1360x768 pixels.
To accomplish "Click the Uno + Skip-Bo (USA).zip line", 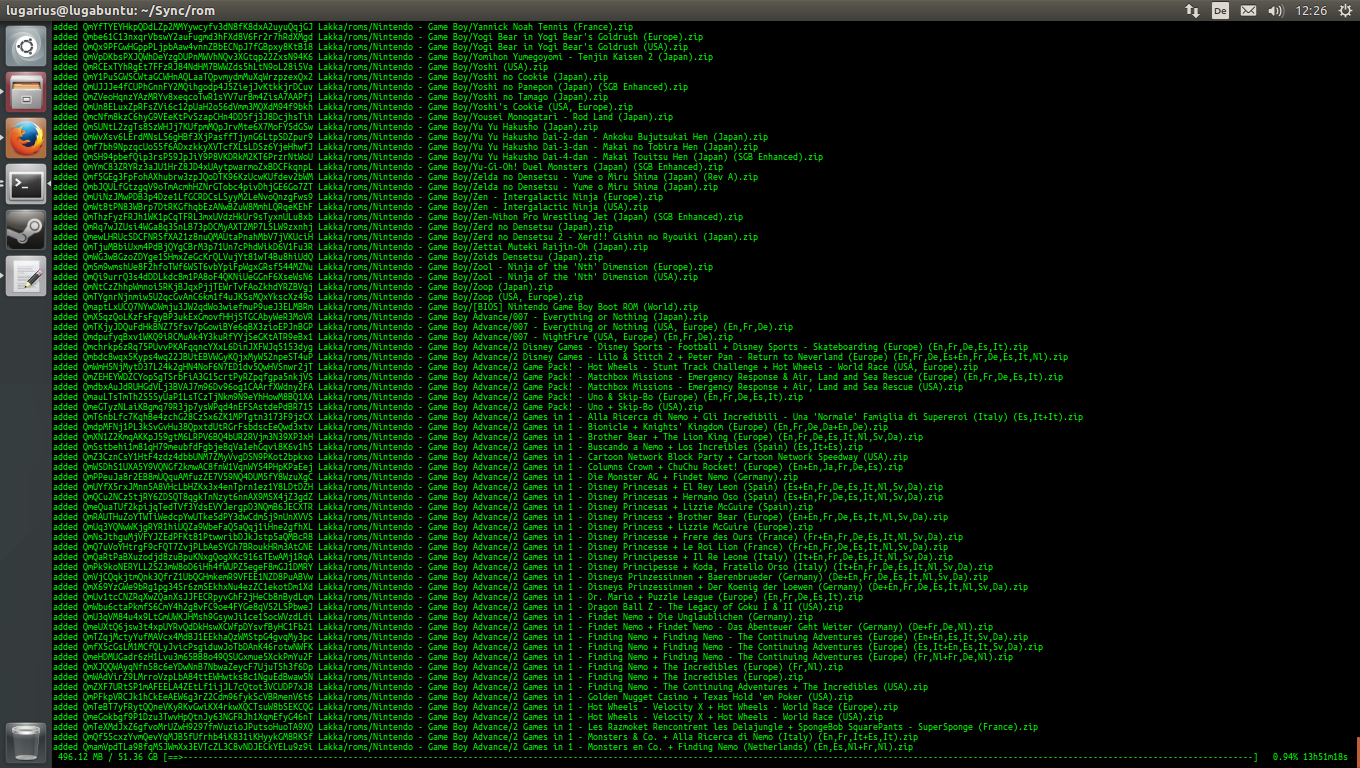I will 378,407.
